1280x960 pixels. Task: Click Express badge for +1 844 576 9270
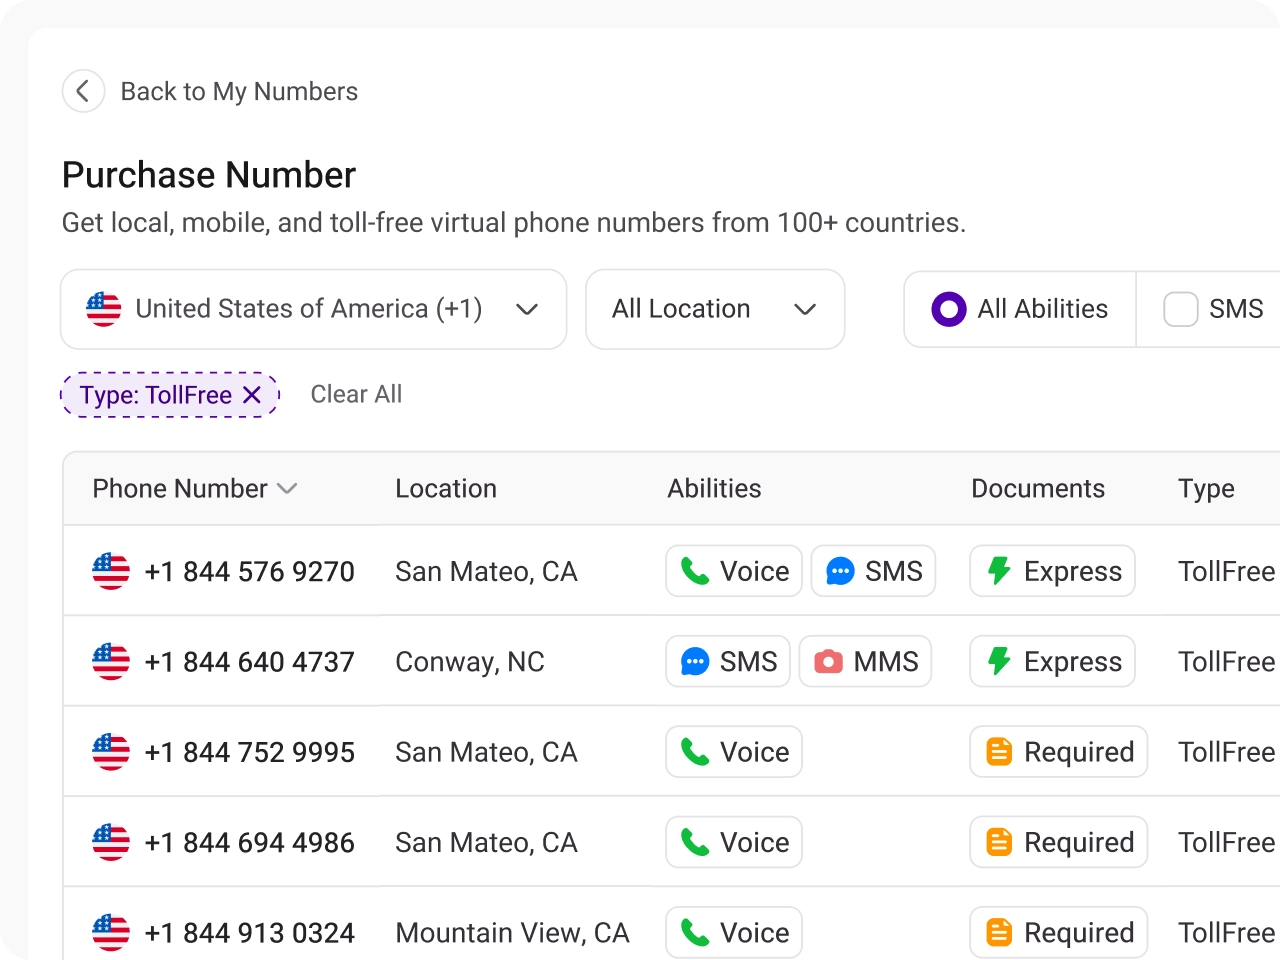[x=1052, y=571]
